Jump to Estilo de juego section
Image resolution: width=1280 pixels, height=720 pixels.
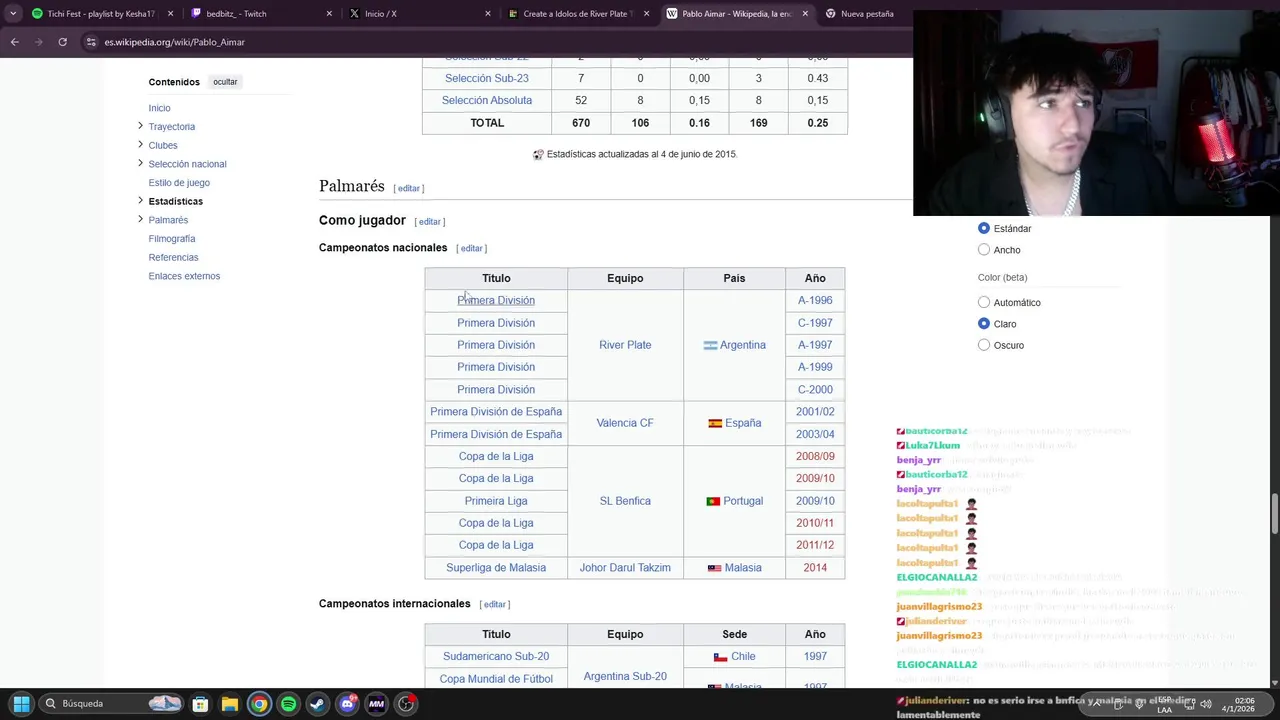tap(179, 183)
